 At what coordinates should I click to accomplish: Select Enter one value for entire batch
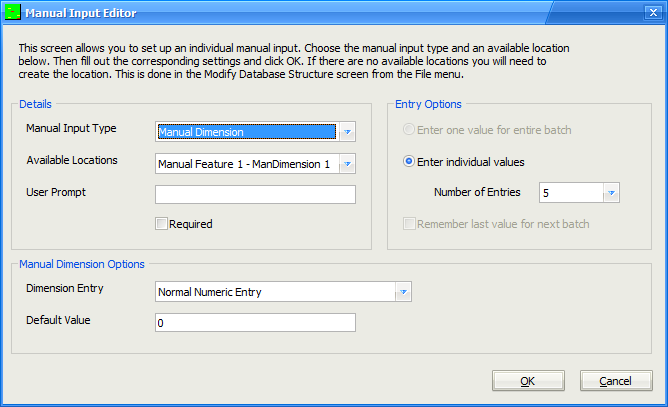pyautogui.click(x=409, y=130)
